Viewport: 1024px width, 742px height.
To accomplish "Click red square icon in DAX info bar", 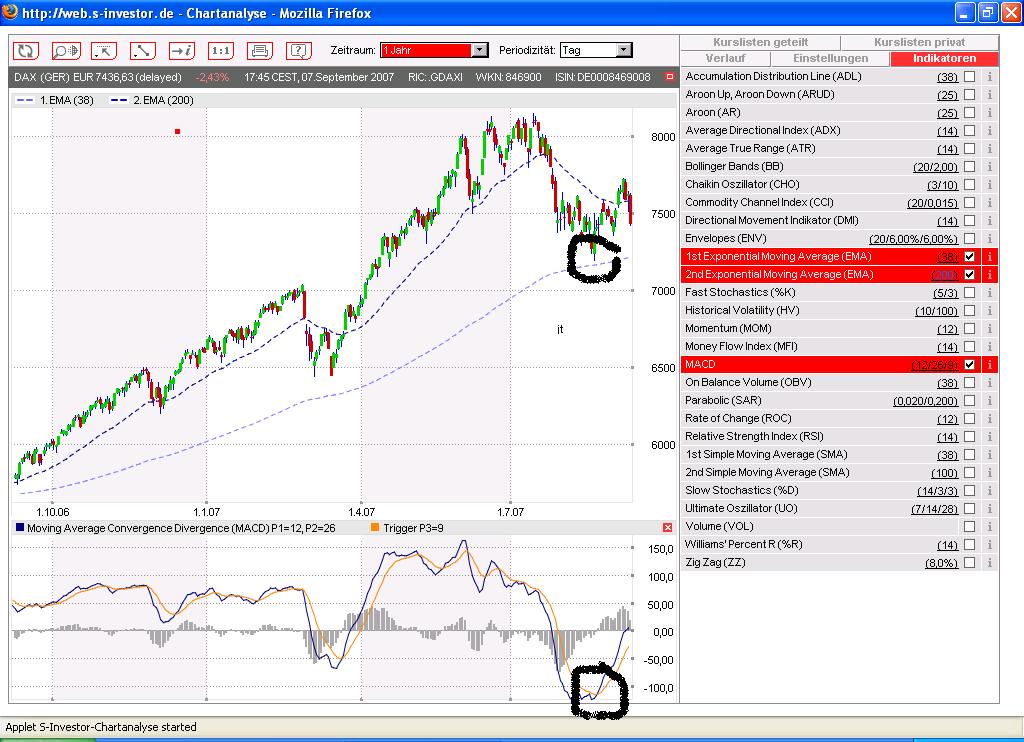I will tap(669, 77).
